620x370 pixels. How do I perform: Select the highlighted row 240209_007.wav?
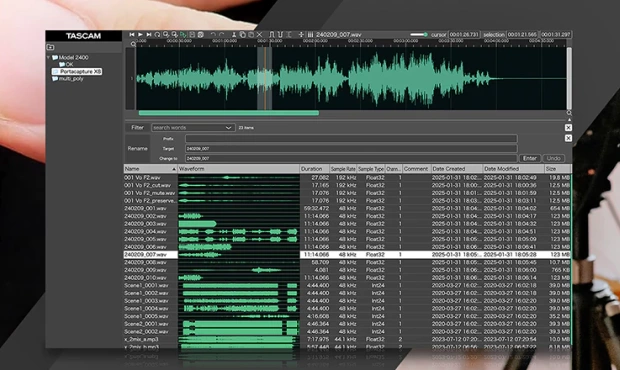tap(347, 255)
